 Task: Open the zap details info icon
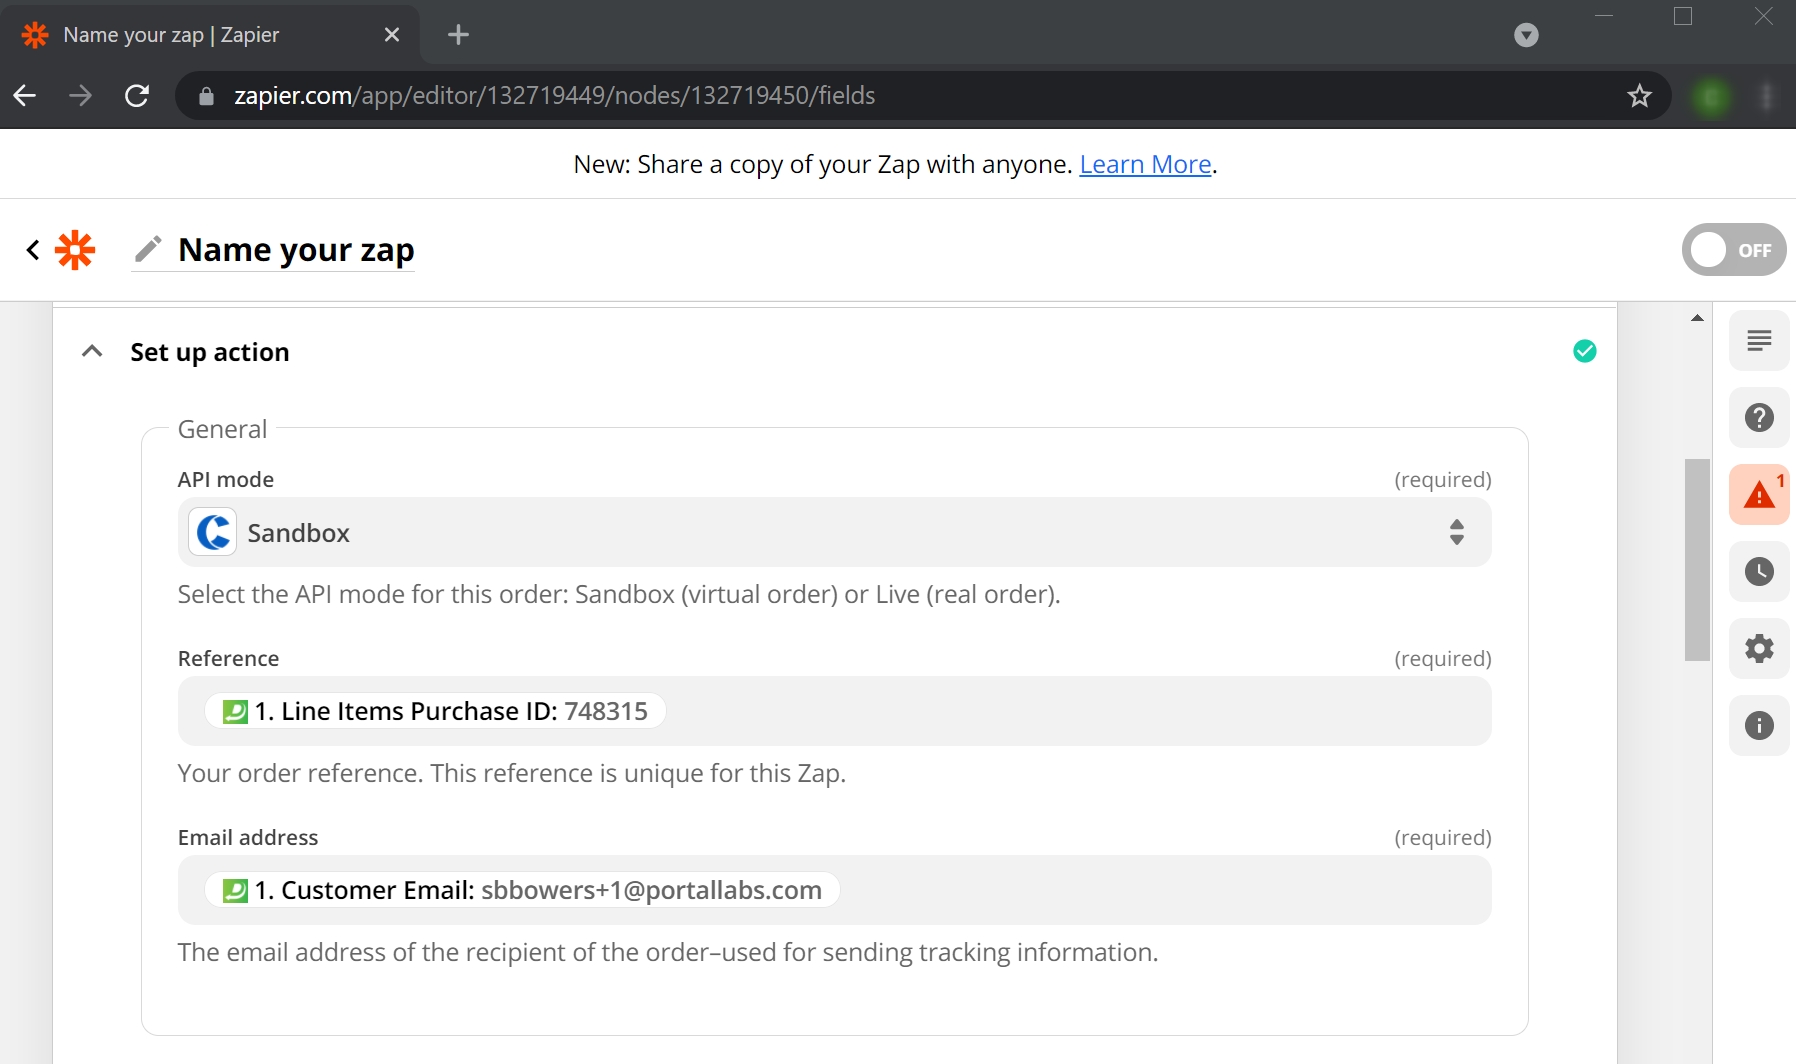[1759, 726]
